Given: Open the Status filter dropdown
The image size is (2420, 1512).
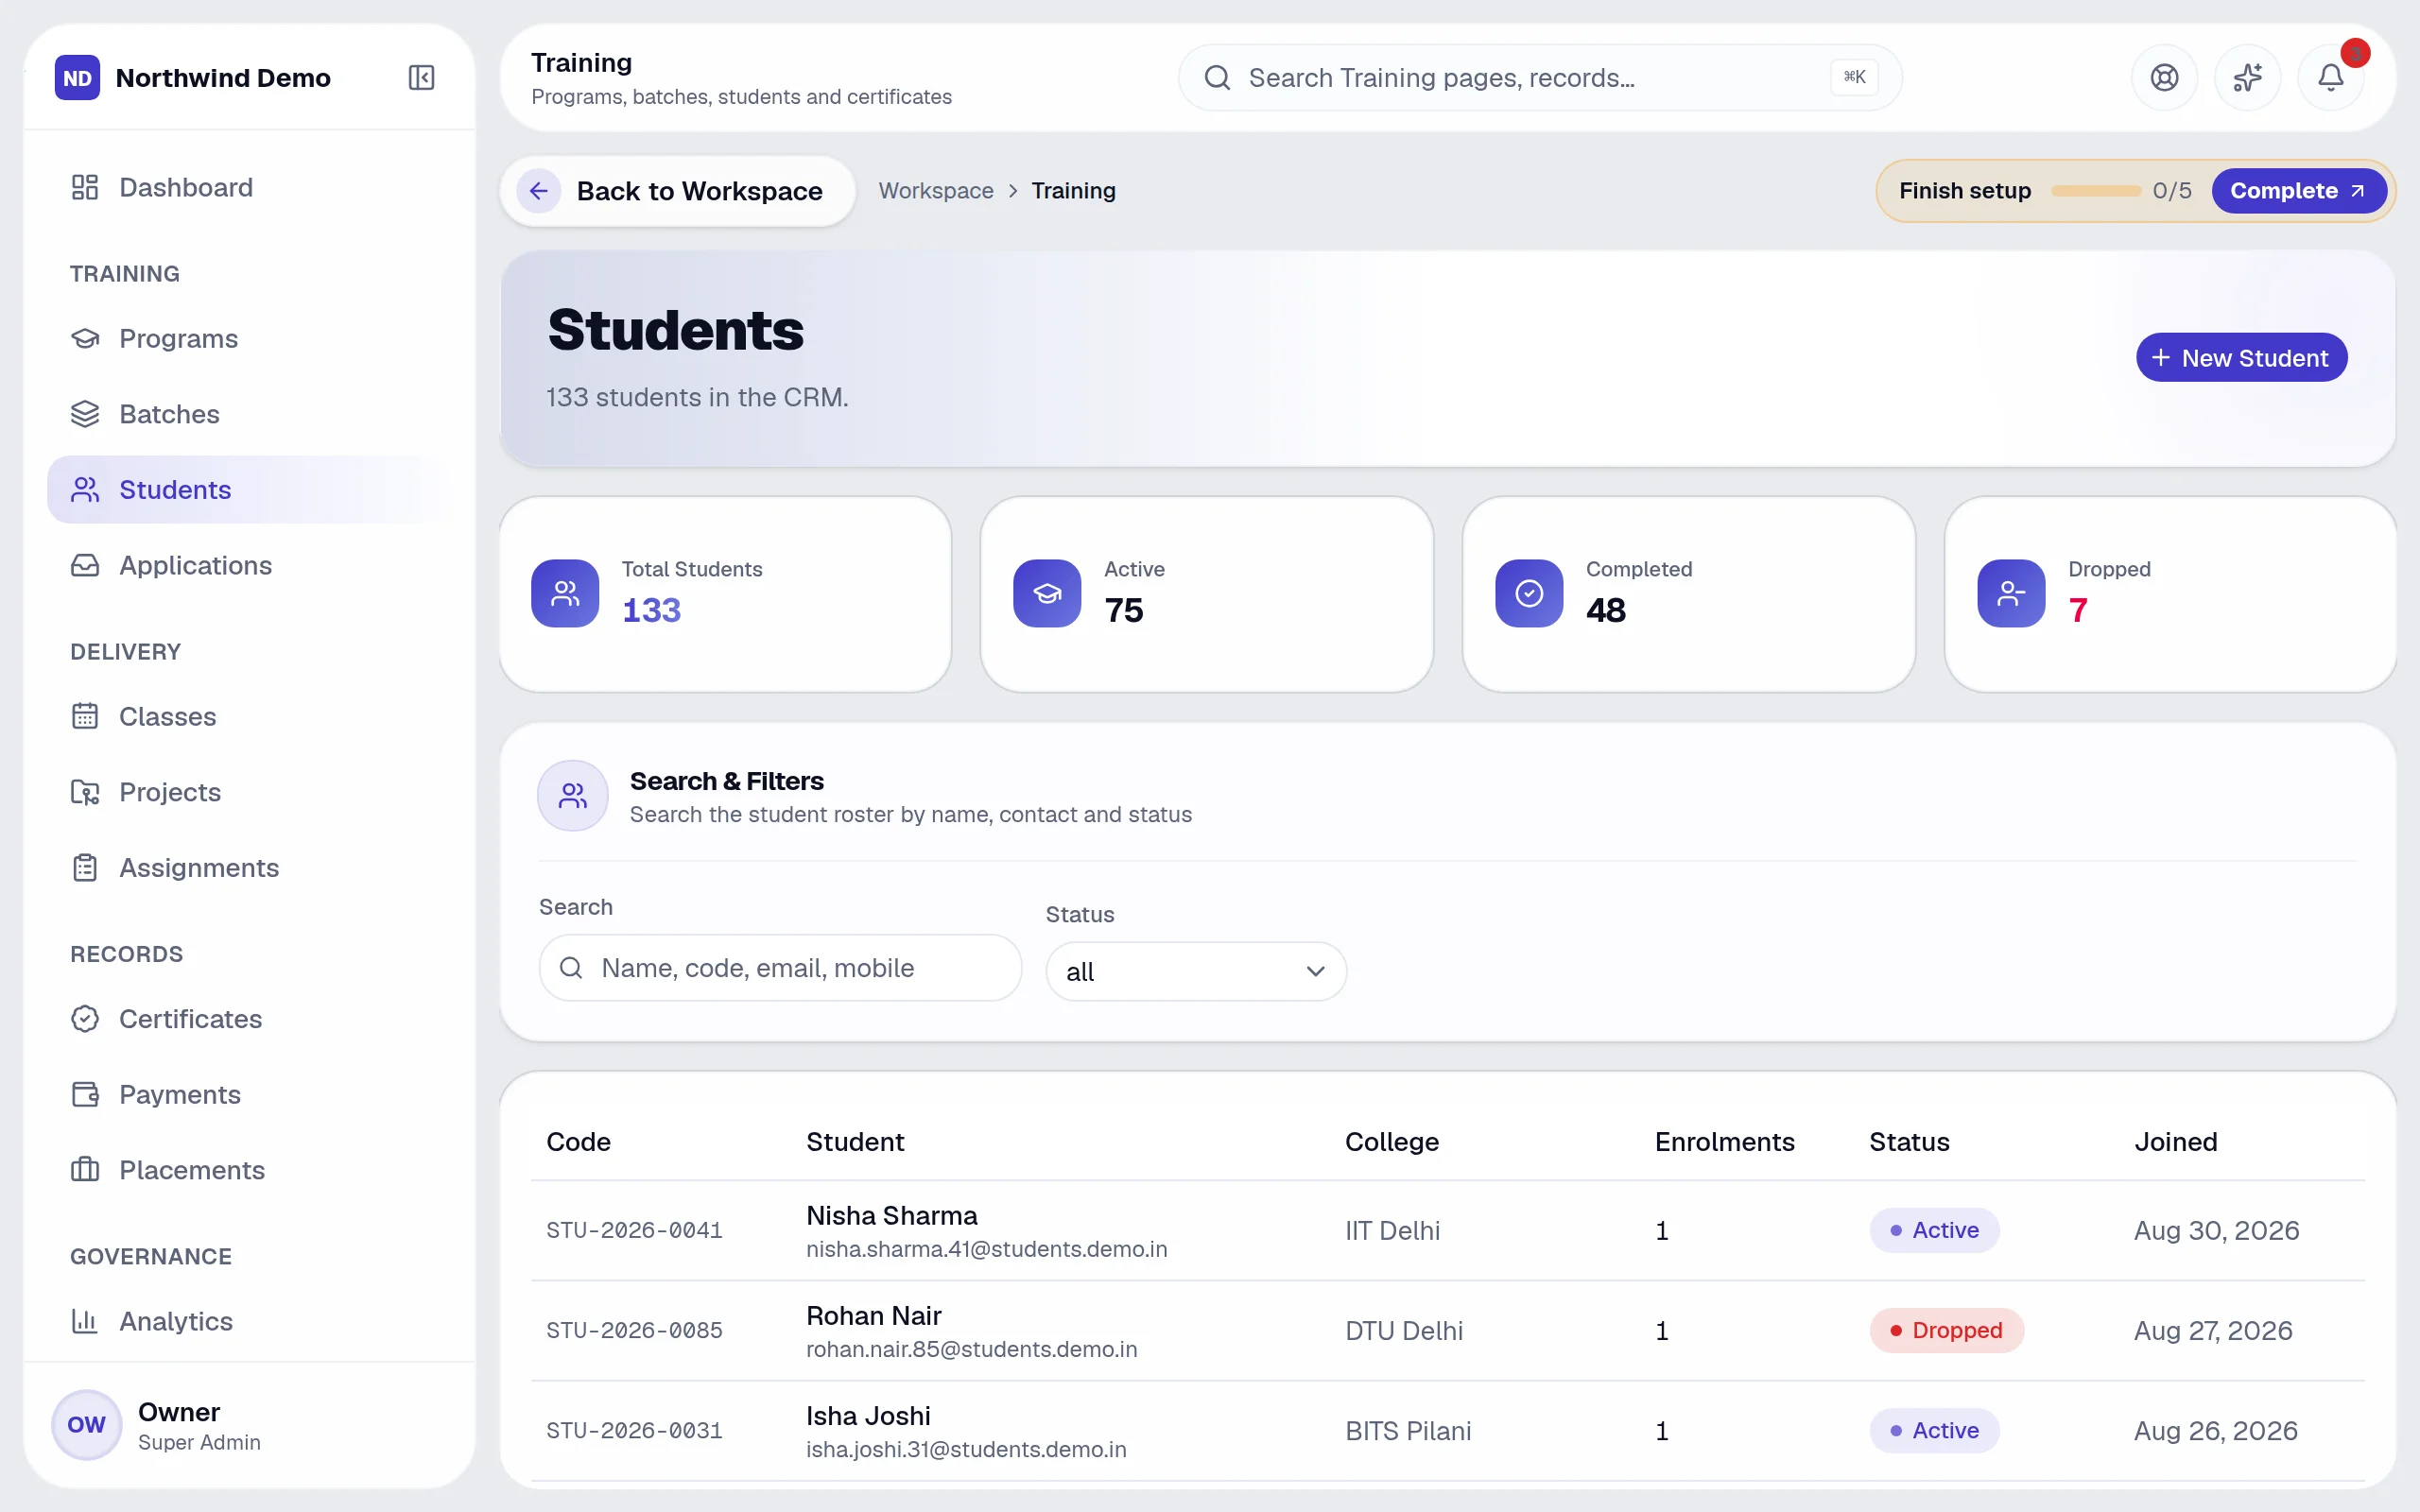Looking at the screenshot, I should tap(1196, 971).
